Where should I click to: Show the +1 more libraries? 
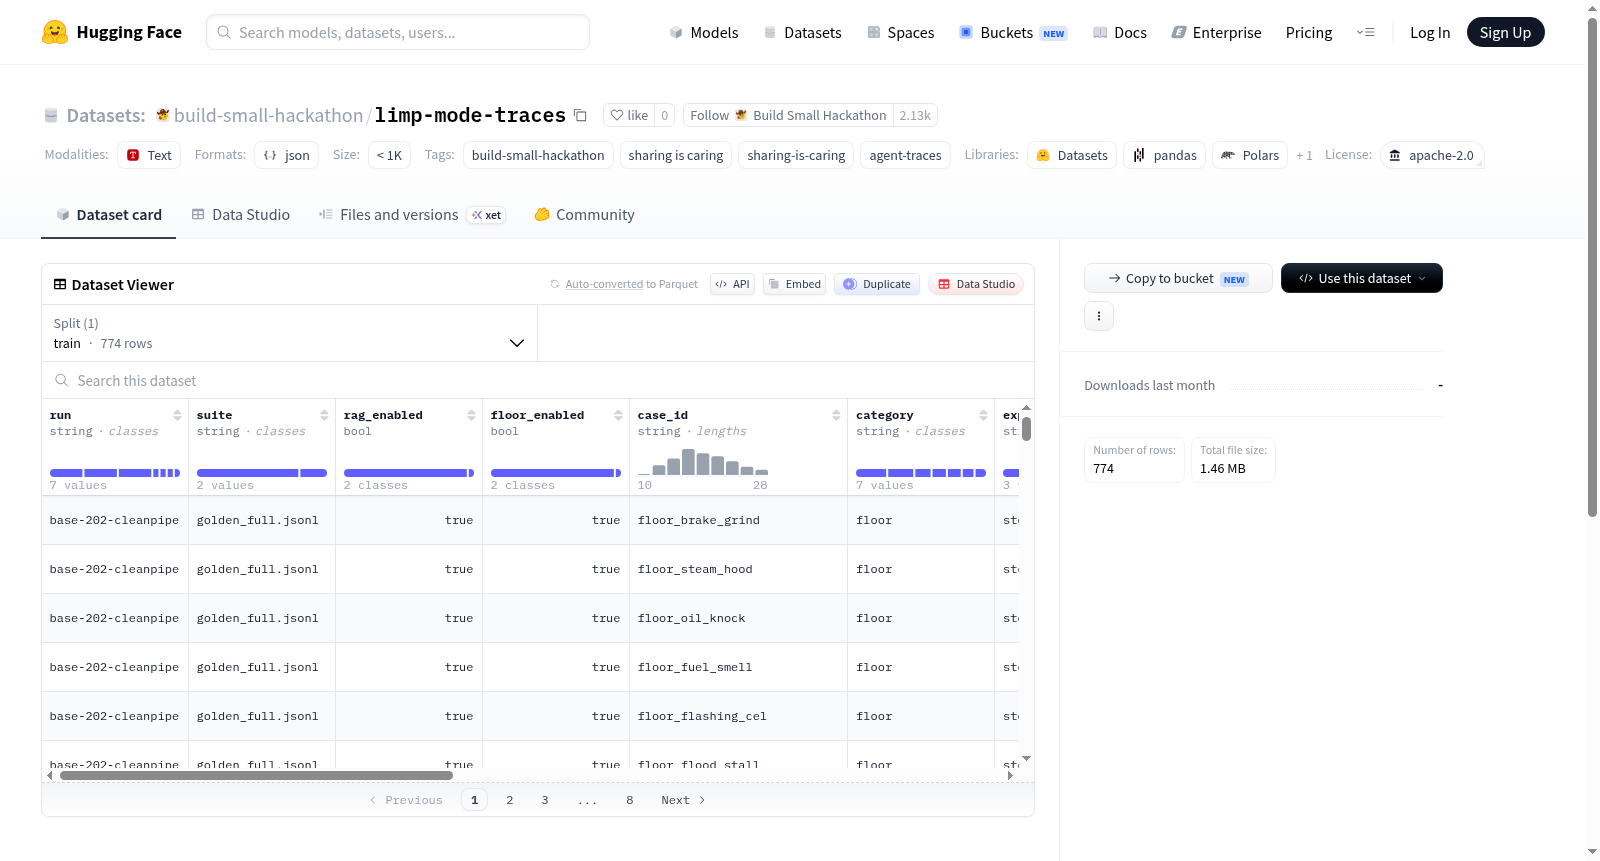(x=1304, y=155)
